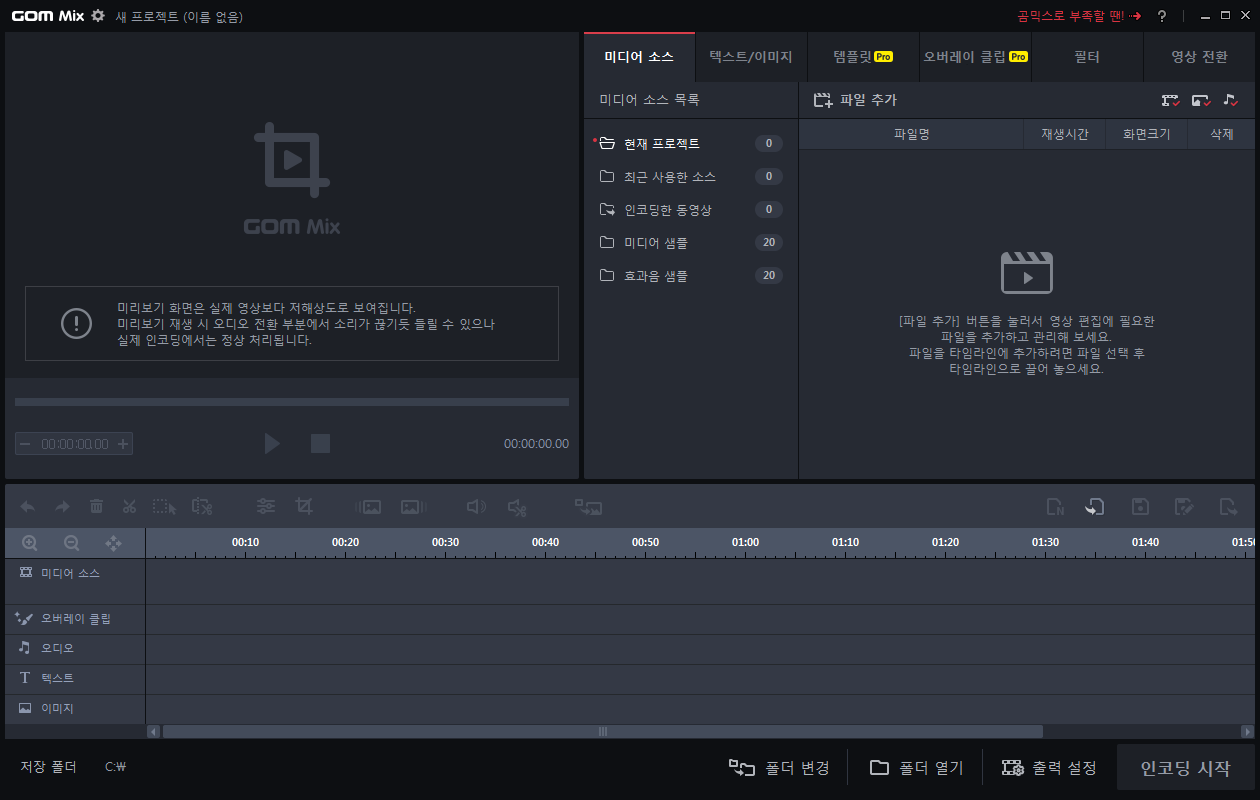
Task: Click the timeline horizontal scrollbar thumb
Action: coord(602,731)
